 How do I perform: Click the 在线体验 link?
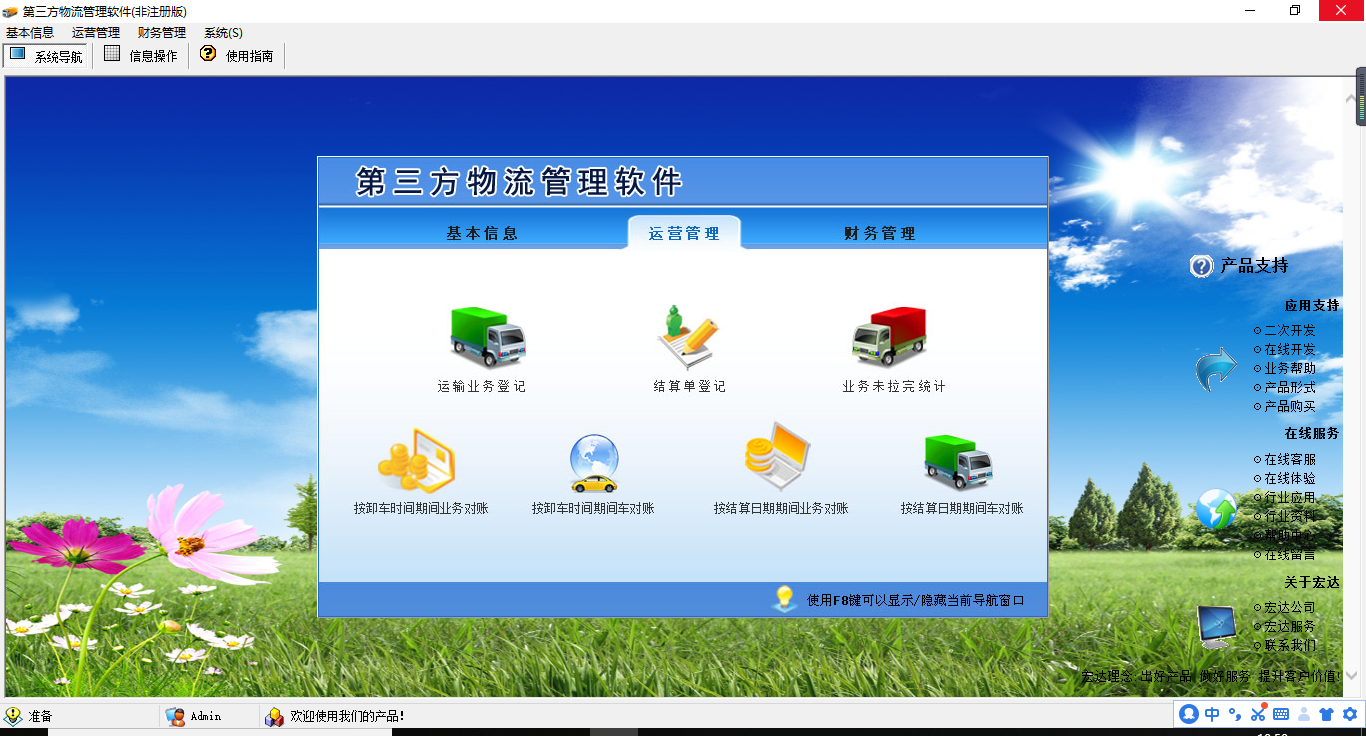pos(1290,478)
